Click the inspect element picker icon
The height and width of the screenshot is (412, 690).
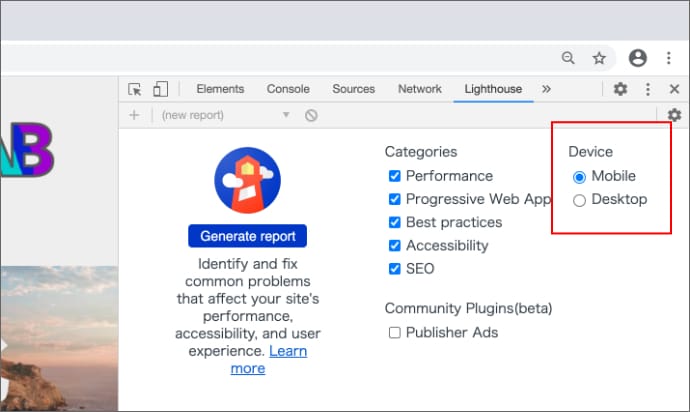pyautogui.click(x=135, y=89)
